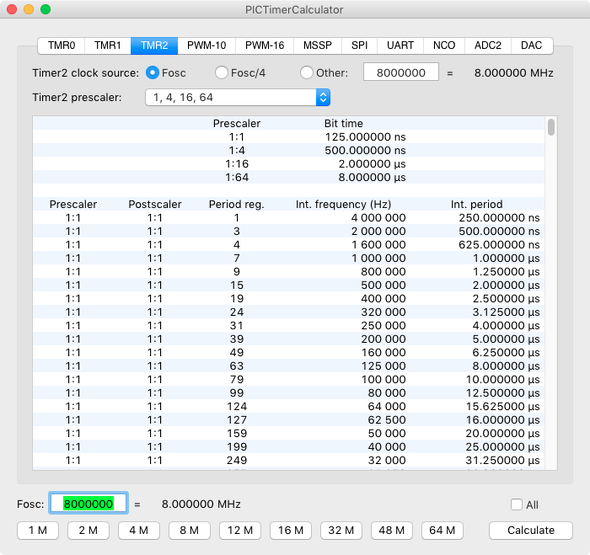Click the period register 124 cell
Screen dimensions: 590x555
point(237,406)
